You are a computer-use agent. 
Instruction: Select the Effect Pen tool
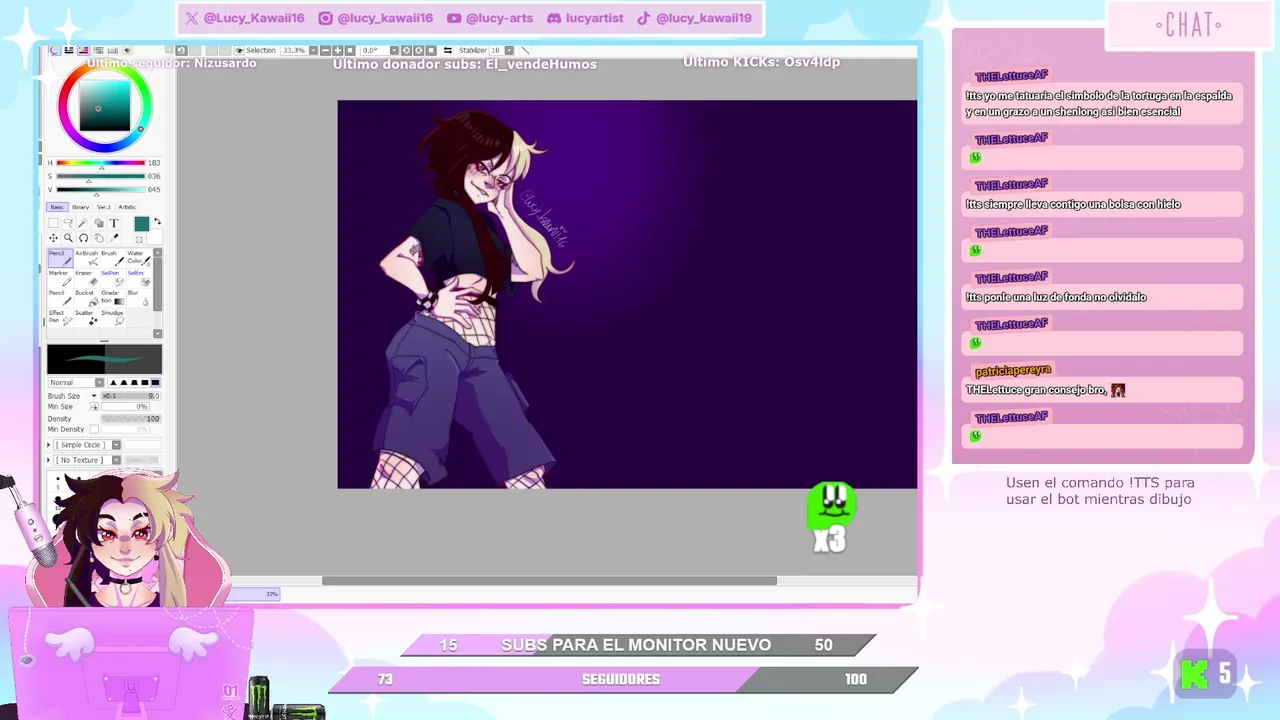pos(61,317)
